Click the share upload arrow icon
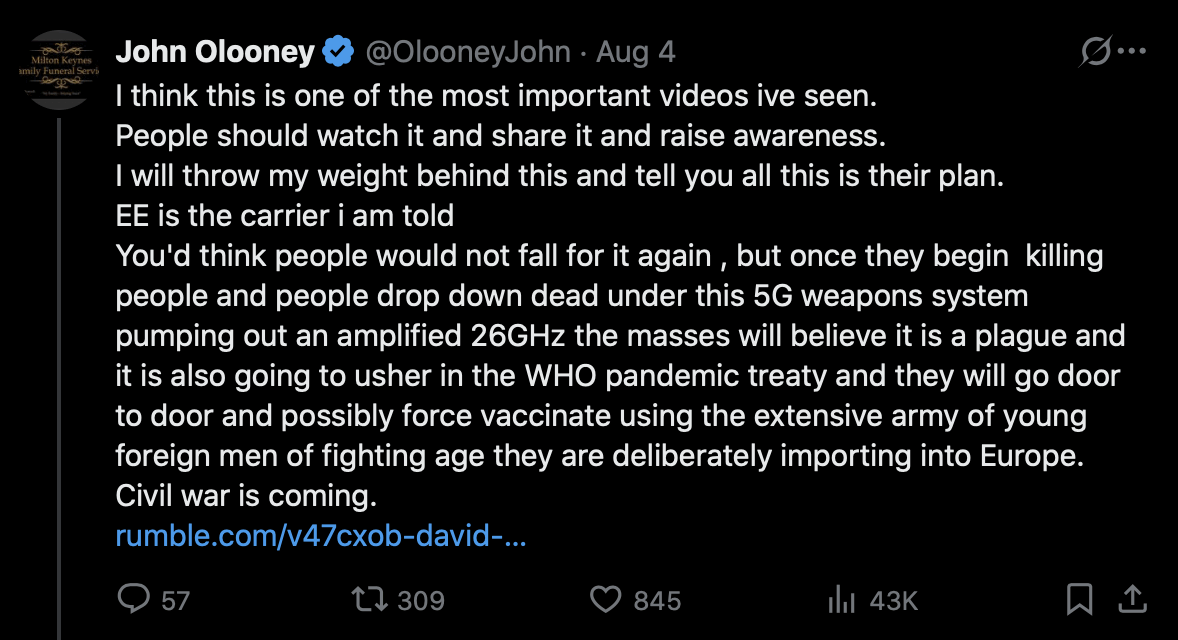Screen dimensions: 1178x640 coord(1131,598)
